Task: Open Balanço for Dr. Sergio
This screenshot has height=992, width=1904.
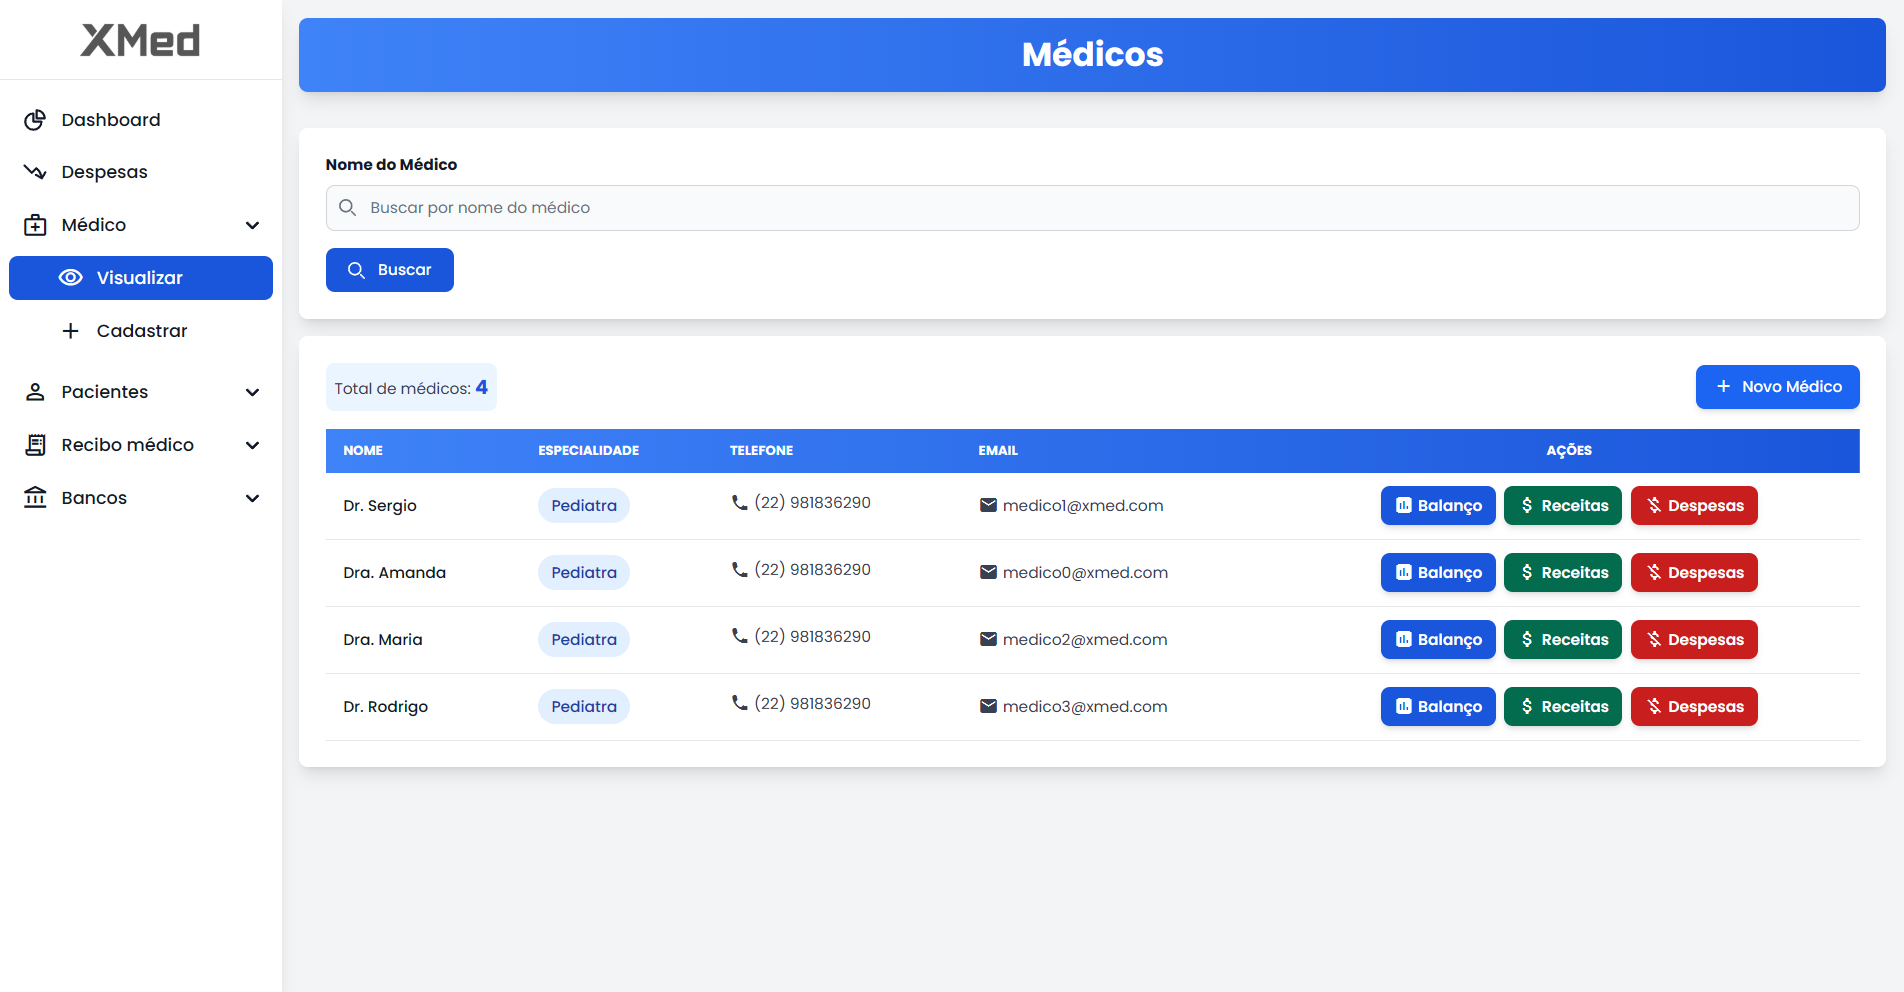Action: (x=1437, y=506)
